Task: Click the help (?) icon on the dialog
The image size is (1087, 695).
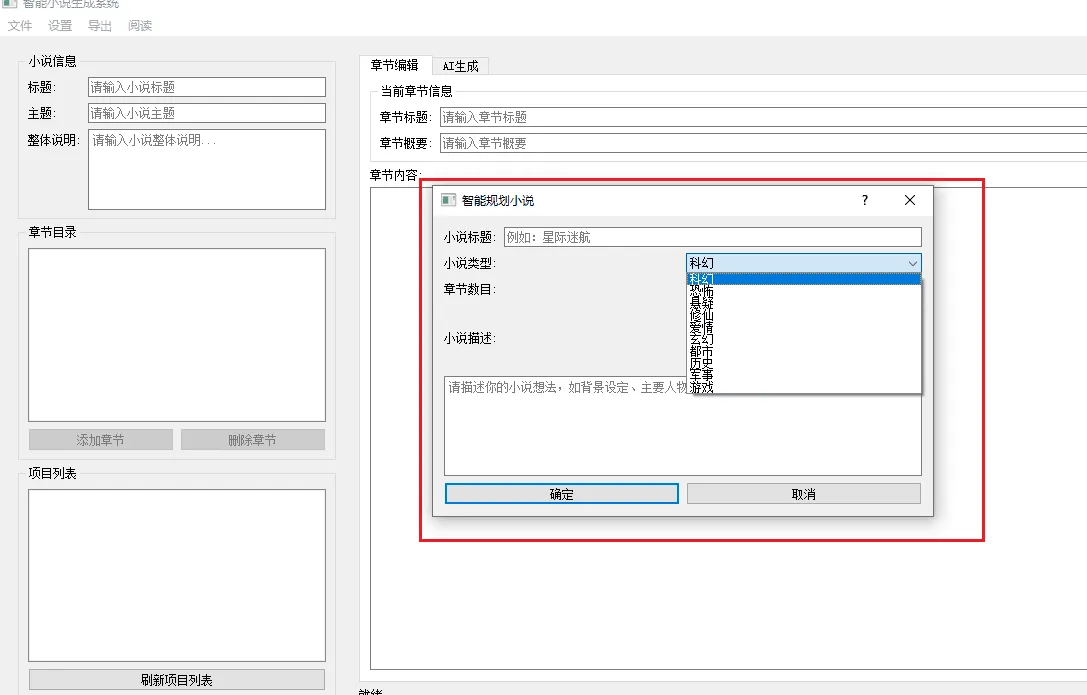Action: tap(863, 199)
